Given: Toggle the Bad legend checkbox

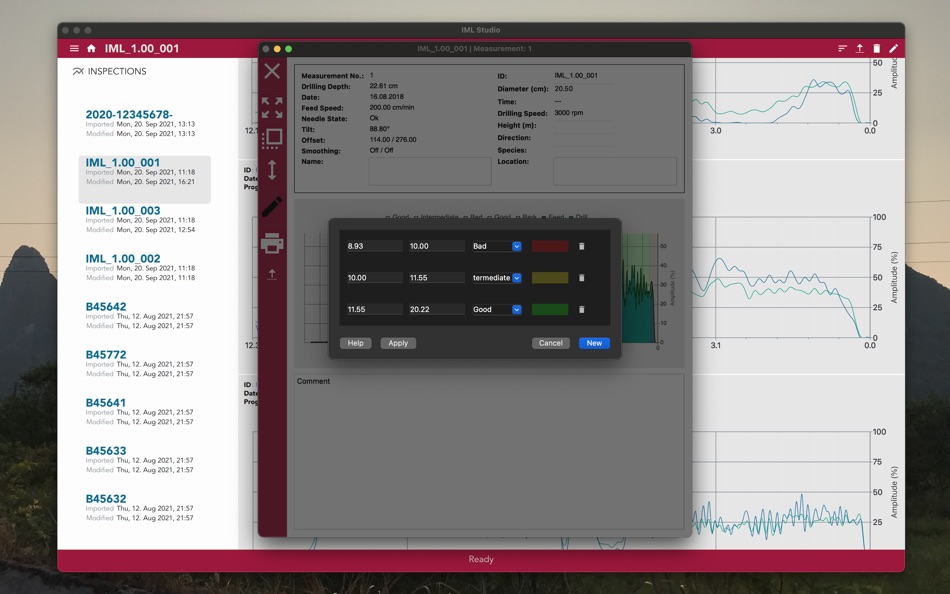Looking at the screenshot, I should [466, 216].
